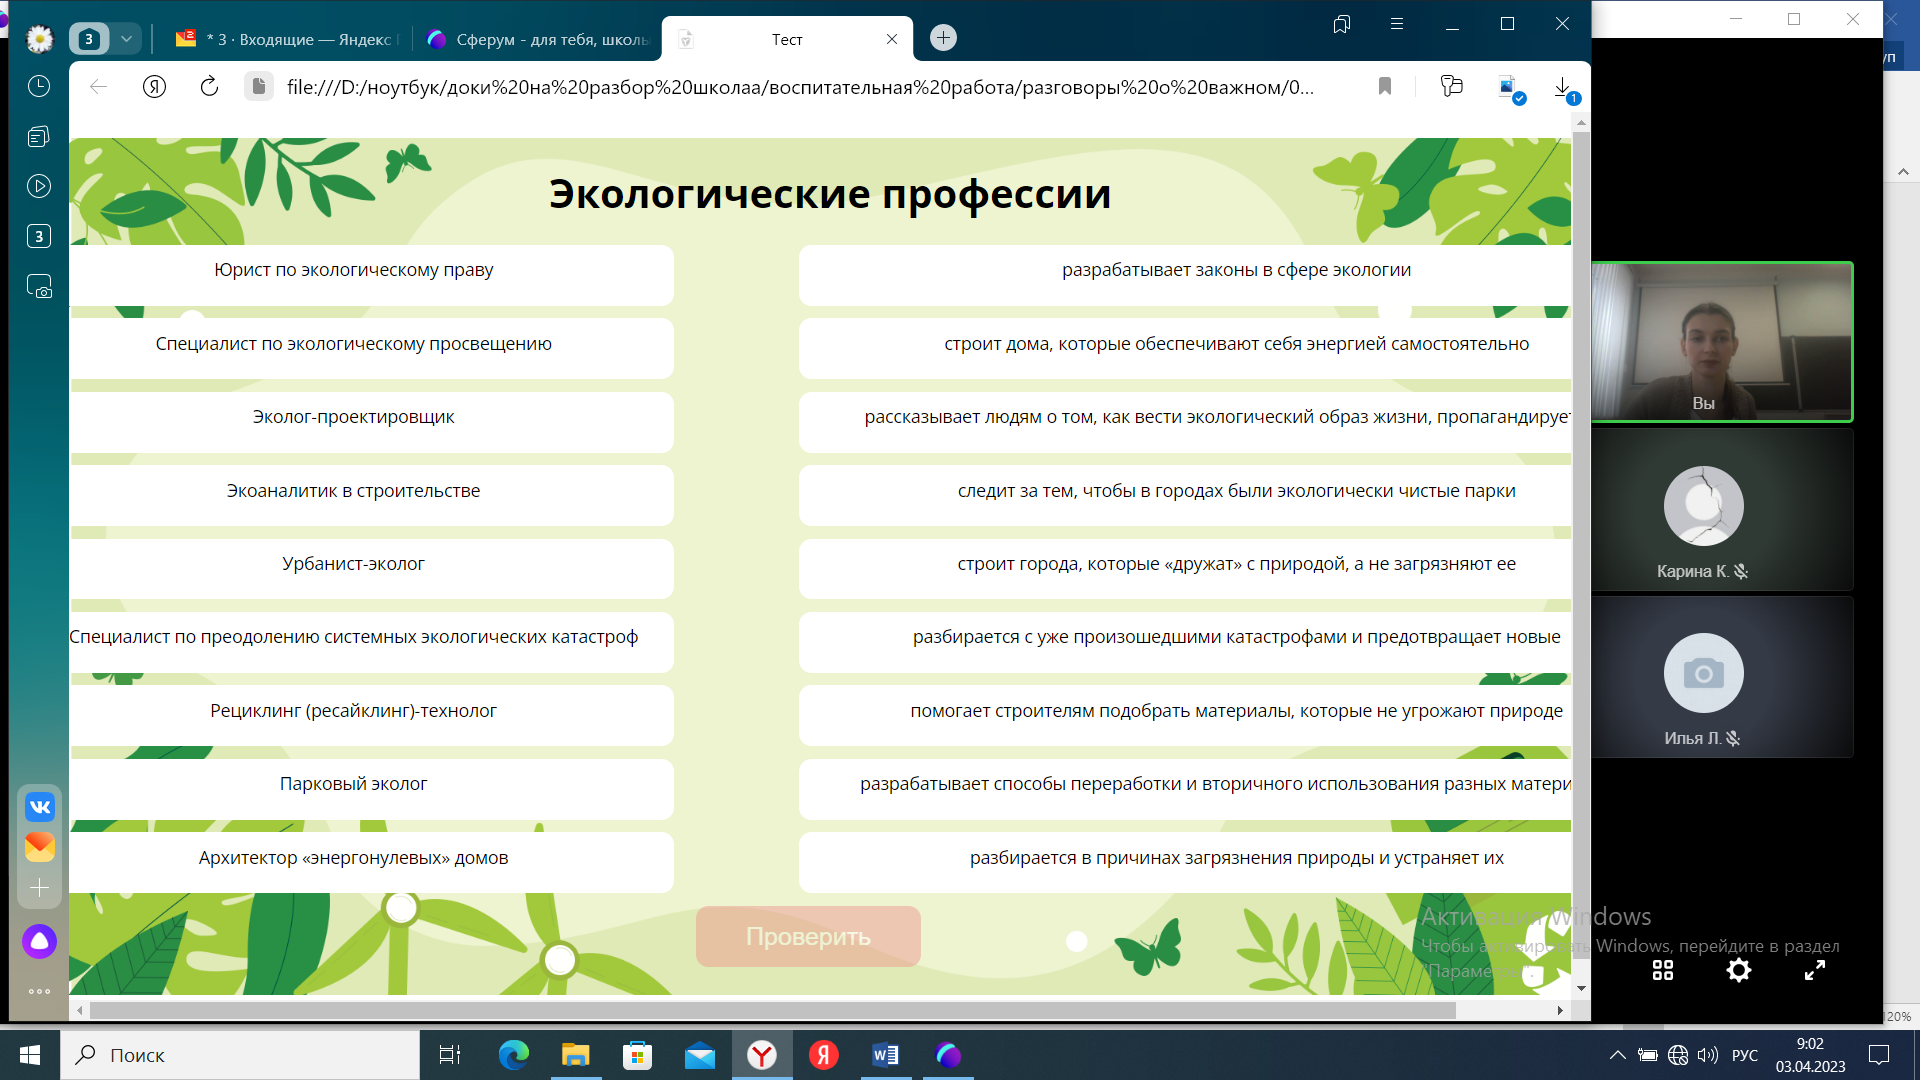Image resolution: width=1920 pixels, height=1080 pixels.
Task: Select card Специалист по экологическому просвещению
Action: coord(372,348)
